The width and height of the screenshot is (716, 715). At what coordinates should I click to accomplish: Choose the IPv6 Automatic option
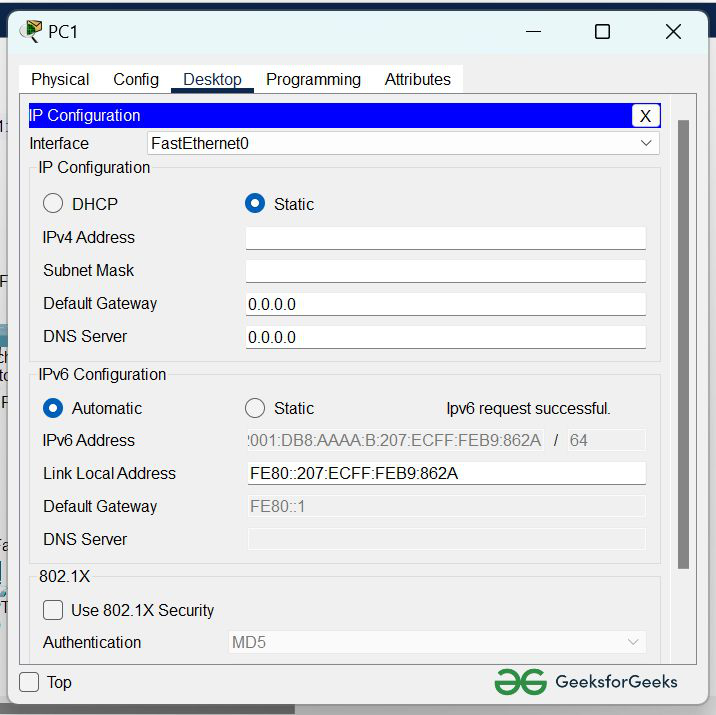(53, 408)
